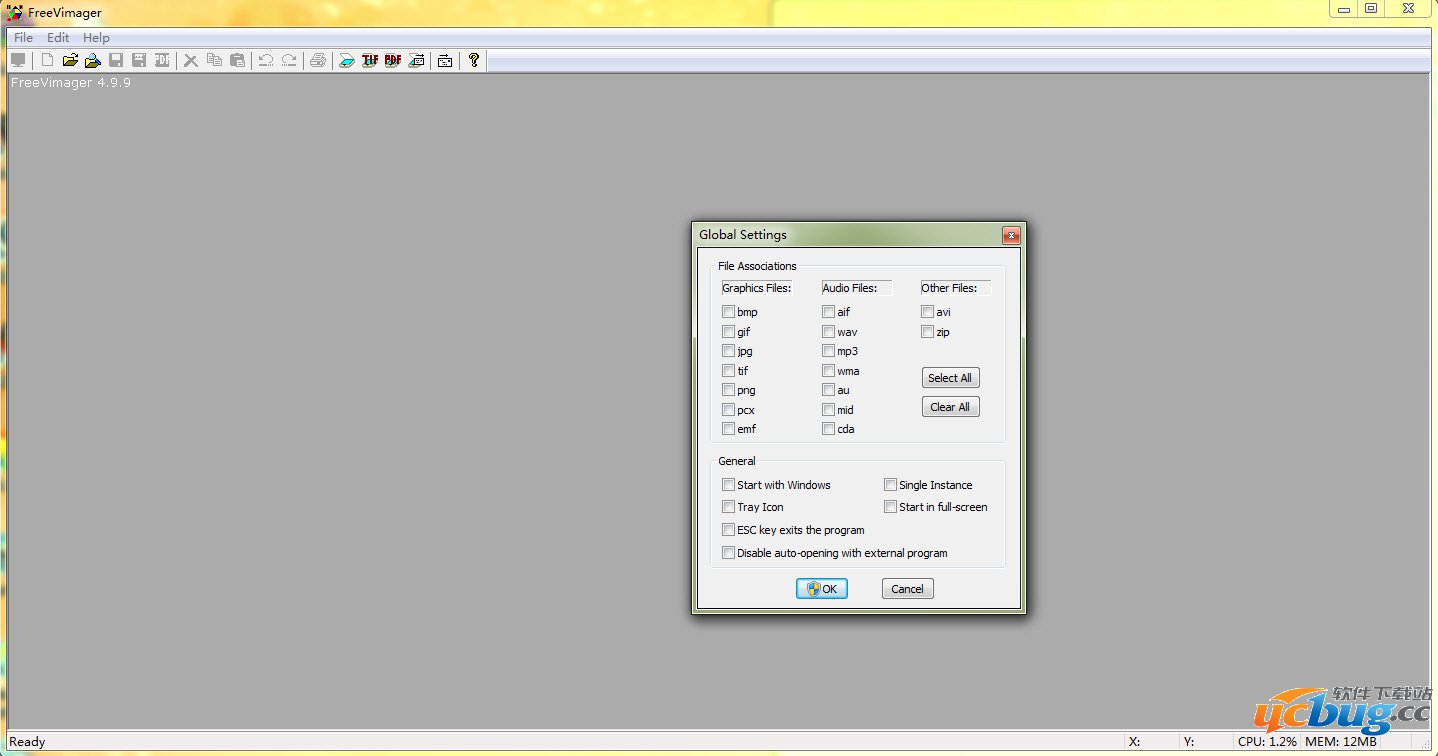The height and width of the screenshot is (756, 1438).
Task: Click the FreeVimager 4.9.9 version text
Action: click(71, 82)
